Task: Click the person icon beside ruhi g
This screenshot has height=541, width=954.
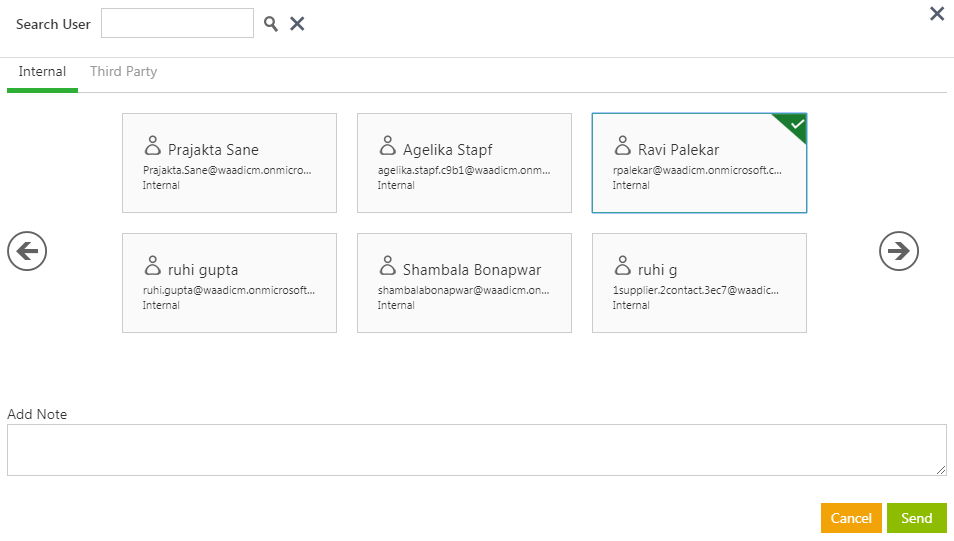Action: point(622,265)
